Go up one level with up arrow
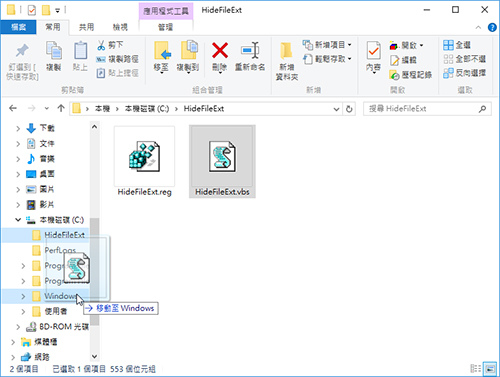 [x=61, y=108]
